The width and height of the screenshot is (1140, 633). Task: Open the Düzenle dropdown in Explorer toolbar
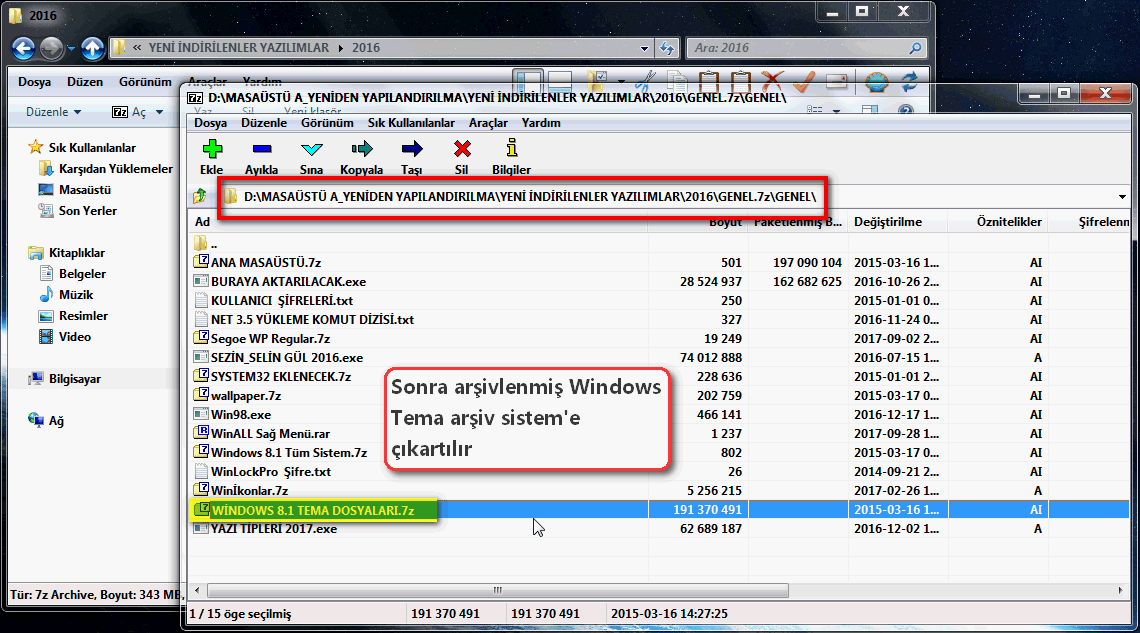(53, 112)
